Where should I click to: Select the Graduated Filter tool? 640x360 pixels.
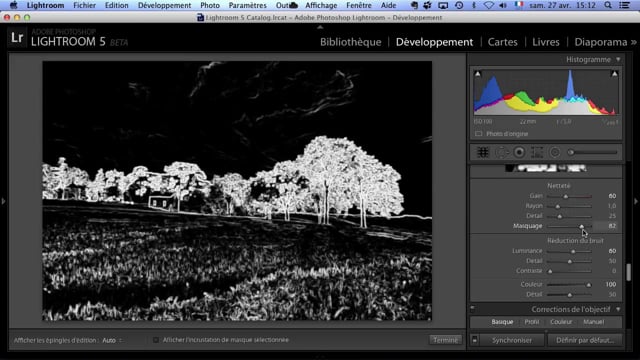click(x=537, y=152)
